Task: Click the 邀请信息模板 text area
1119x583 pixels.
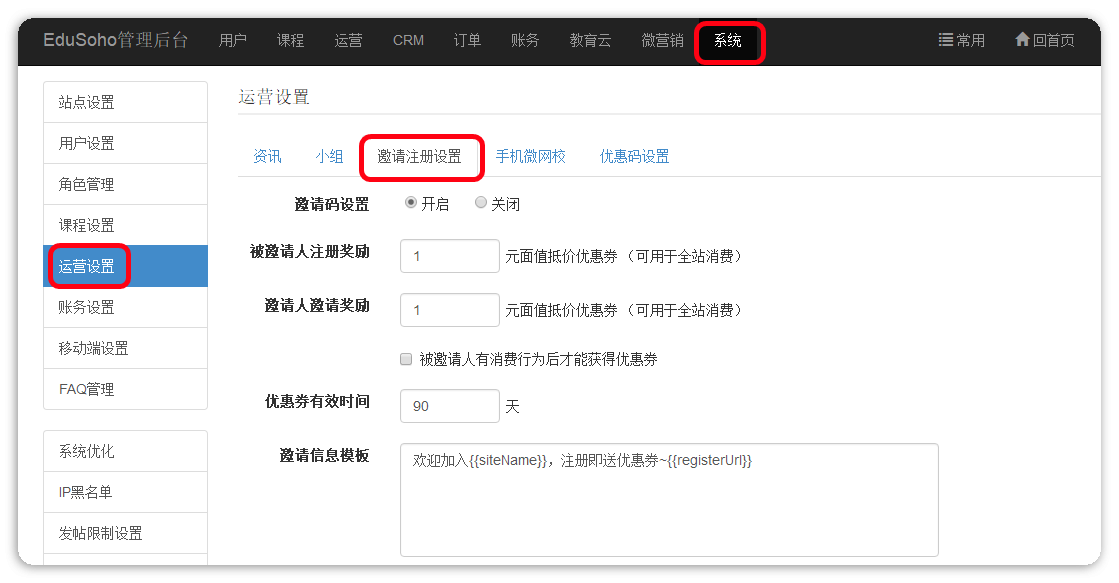Action: tap(668, 500)
